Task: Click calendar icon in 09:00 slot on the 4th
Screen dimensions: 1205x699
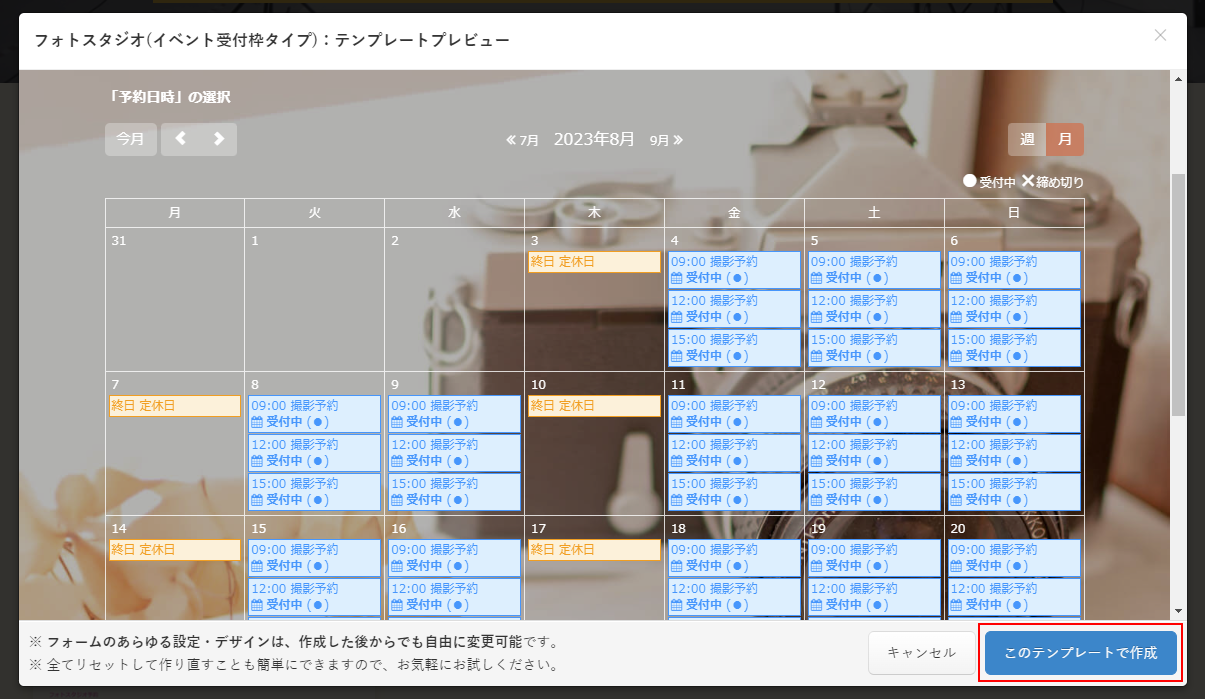Action: coord(676,278)
